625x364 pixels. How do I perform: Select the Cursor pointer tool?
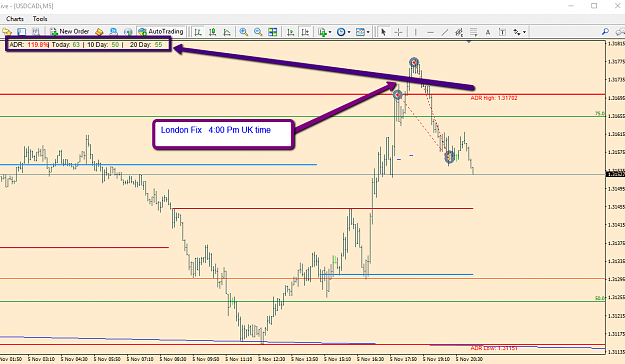click(x=383, y=32)
